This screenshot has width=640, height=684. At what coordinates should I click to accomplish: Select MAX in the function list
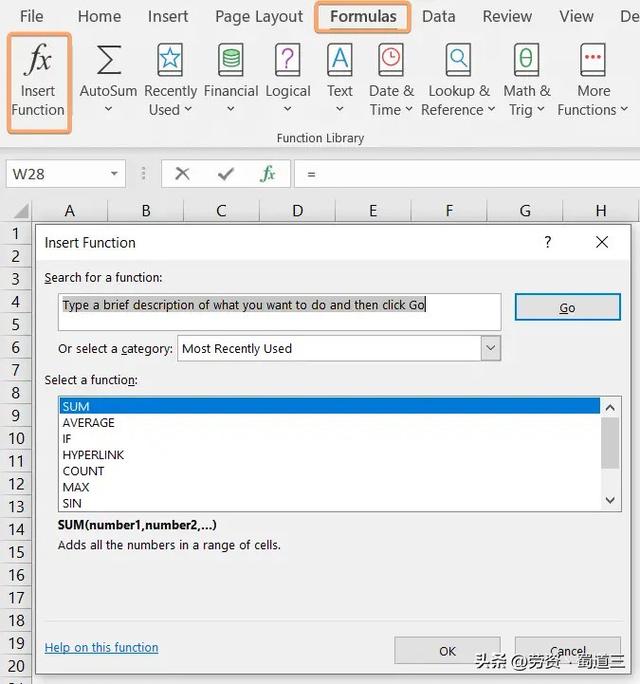[329, 487]
